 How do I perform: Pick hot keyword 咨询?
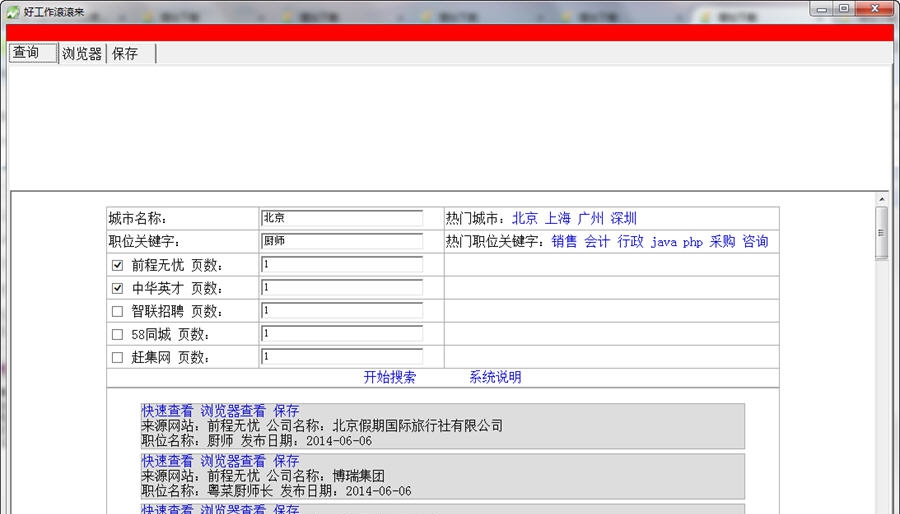click(x=755, y=242)
